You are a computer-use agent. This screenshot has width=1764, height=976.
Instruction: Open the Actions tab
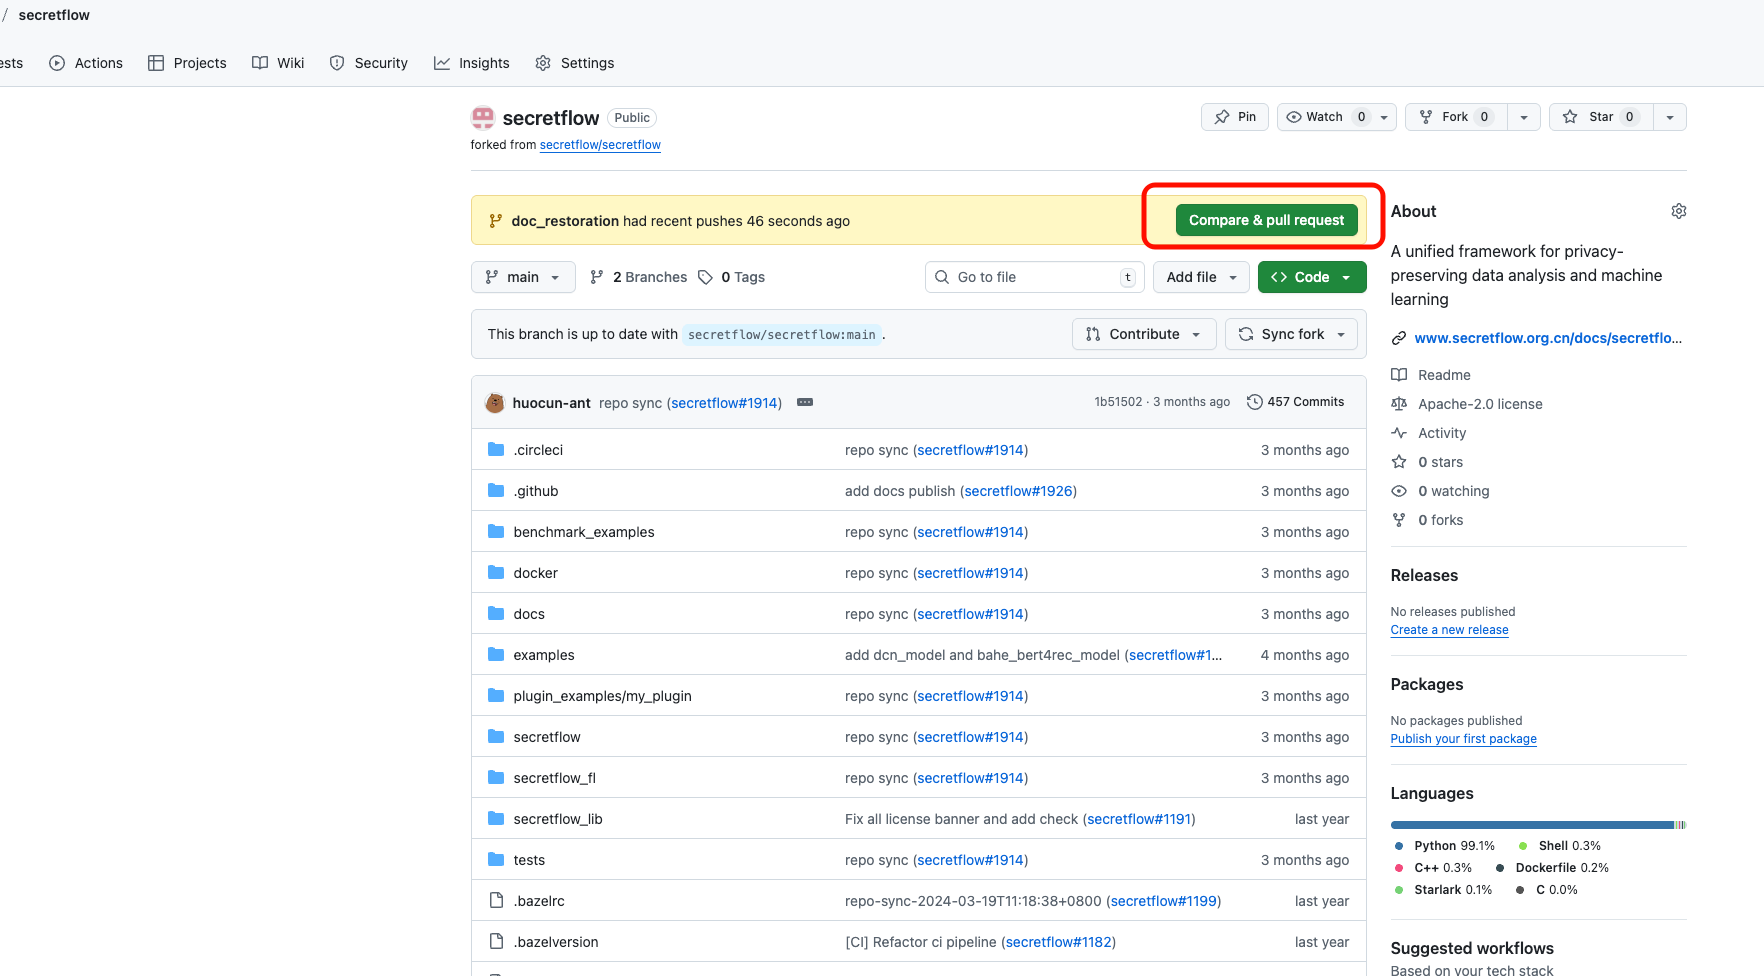point(86,63)
